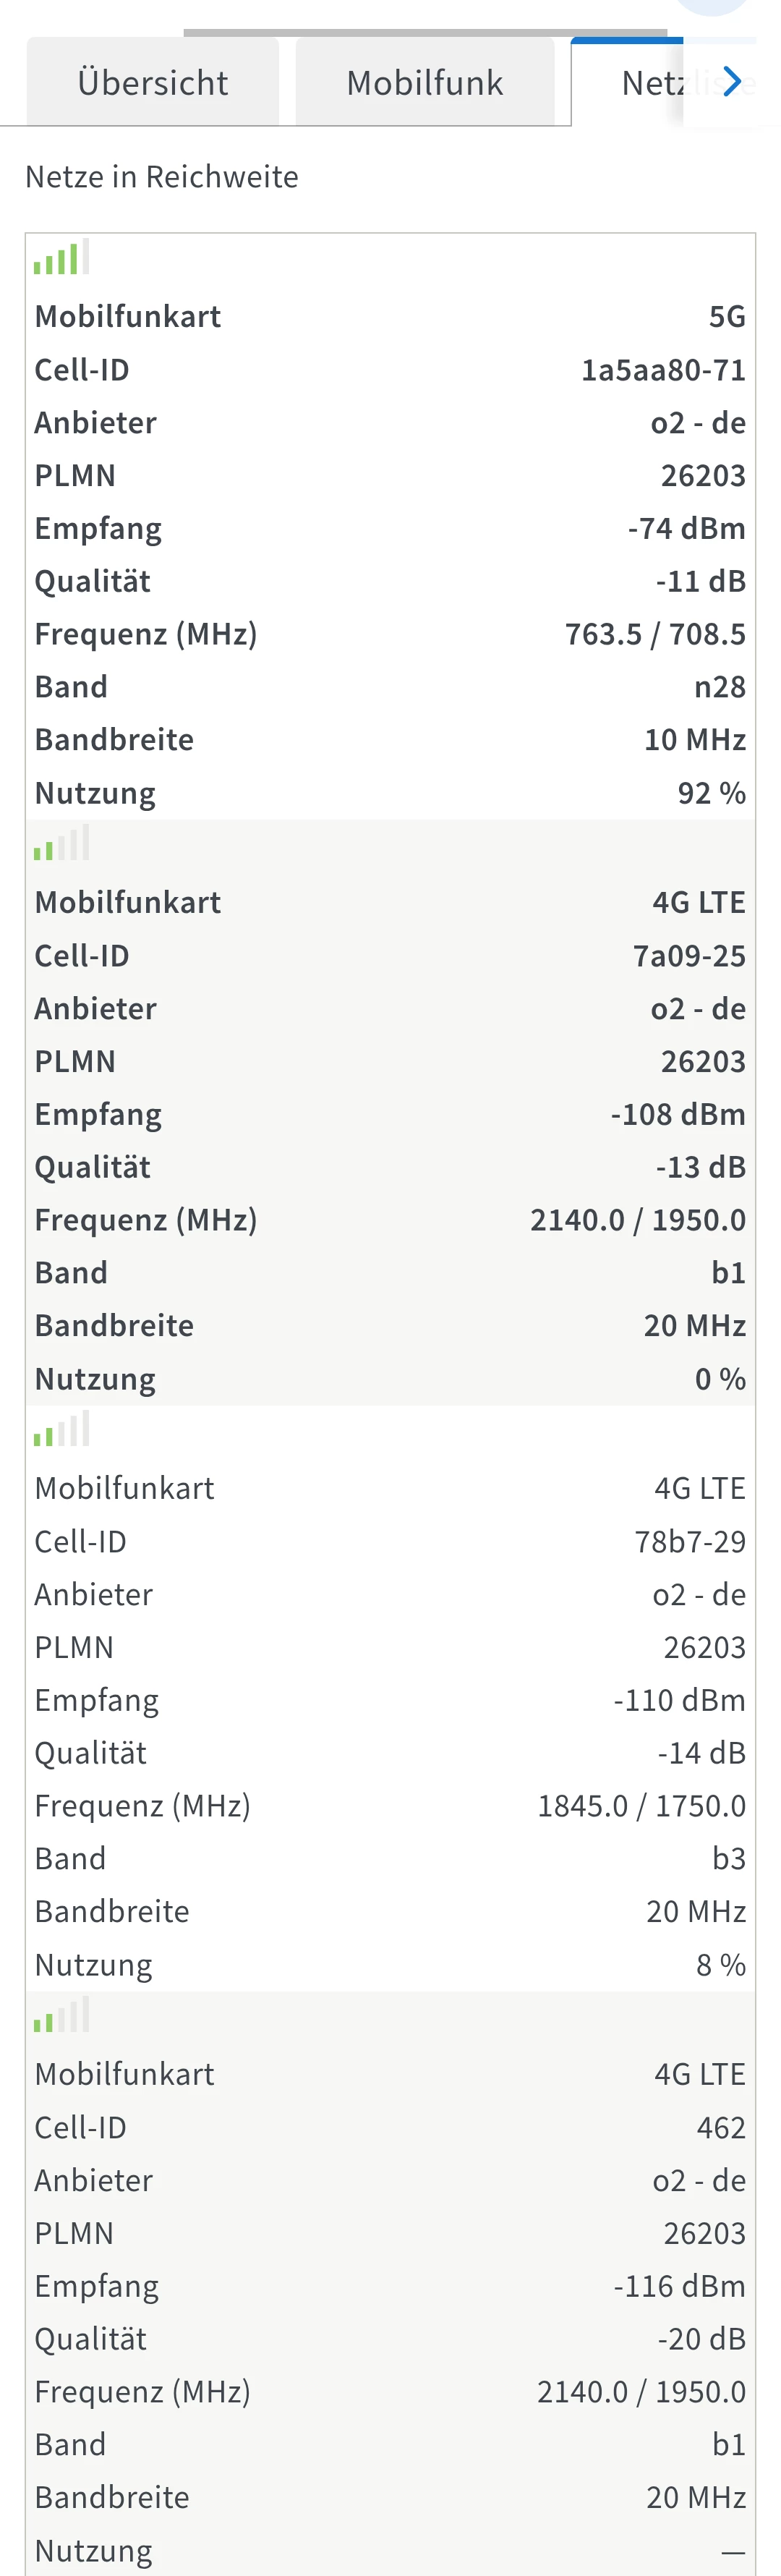Select the Cell-ID value 7a09-25
This screenshot has height=2576, width=781.
pos(689,956)
